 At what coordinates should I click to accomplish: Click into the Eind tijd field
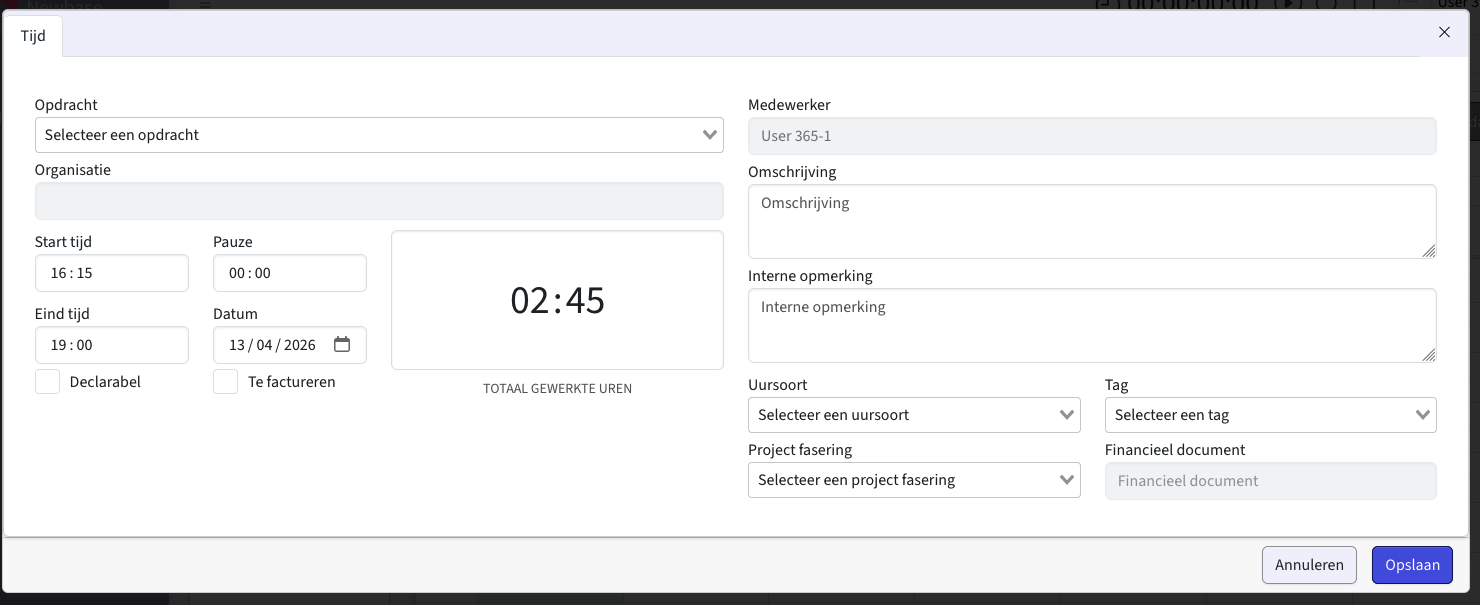[111, 345]
